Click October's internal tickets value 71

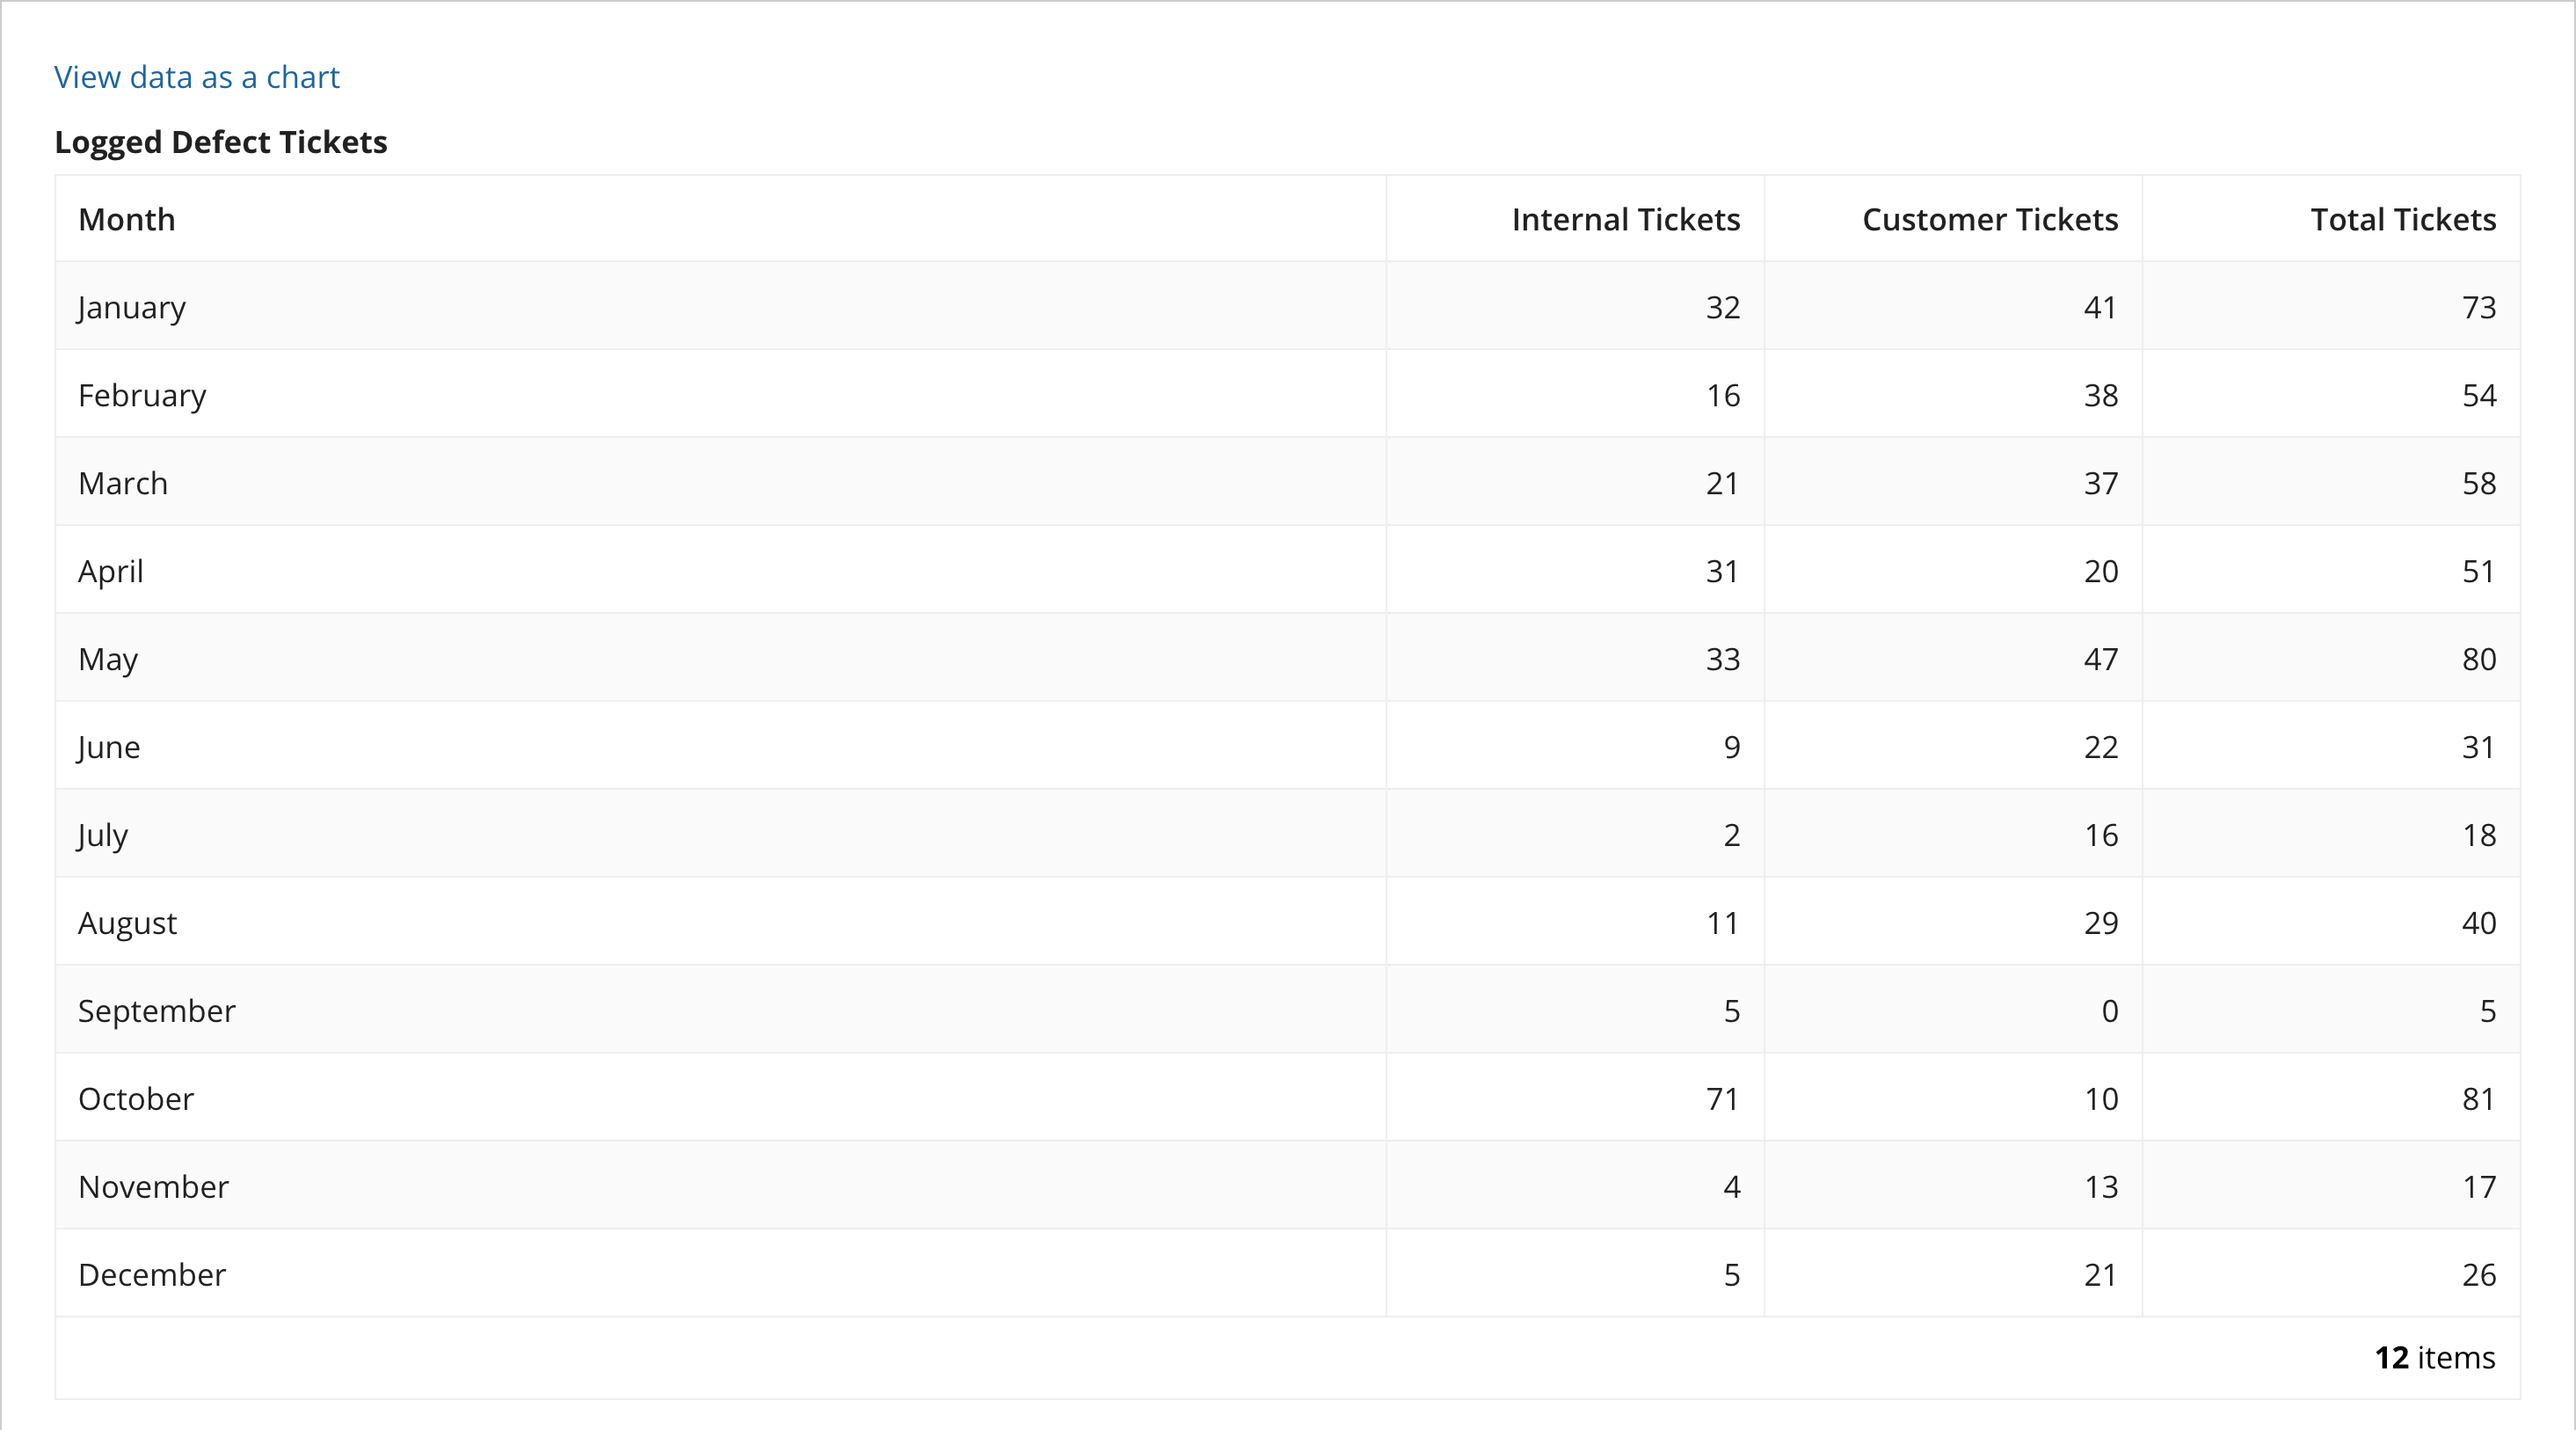click(1722, 1099)
